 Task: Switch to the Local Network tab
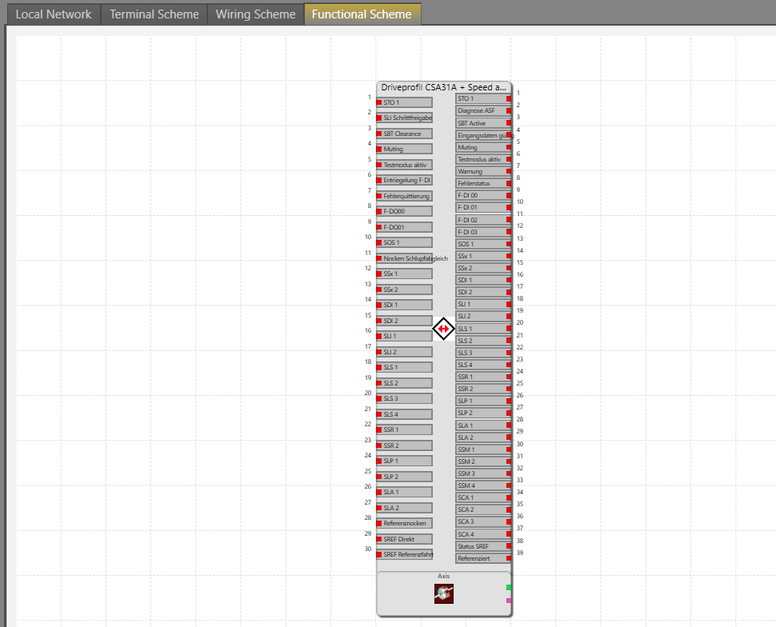pyautogui.click(x=53, y=14)
